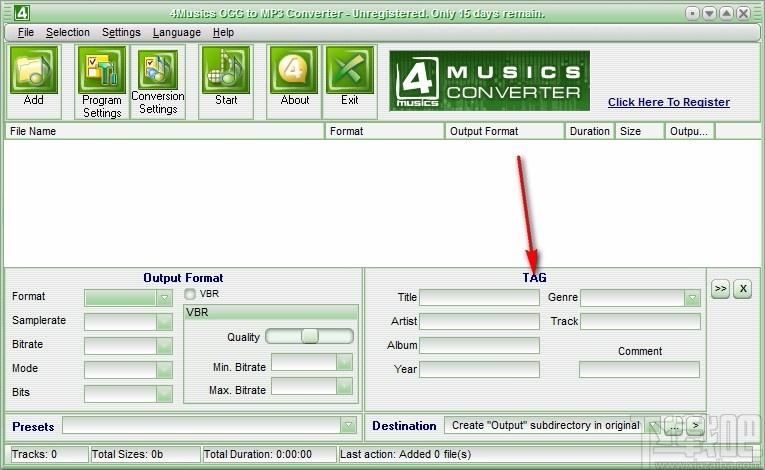Click the > button next to Destination
This screenshot has height=470, width=765.
tap(696, 426)
